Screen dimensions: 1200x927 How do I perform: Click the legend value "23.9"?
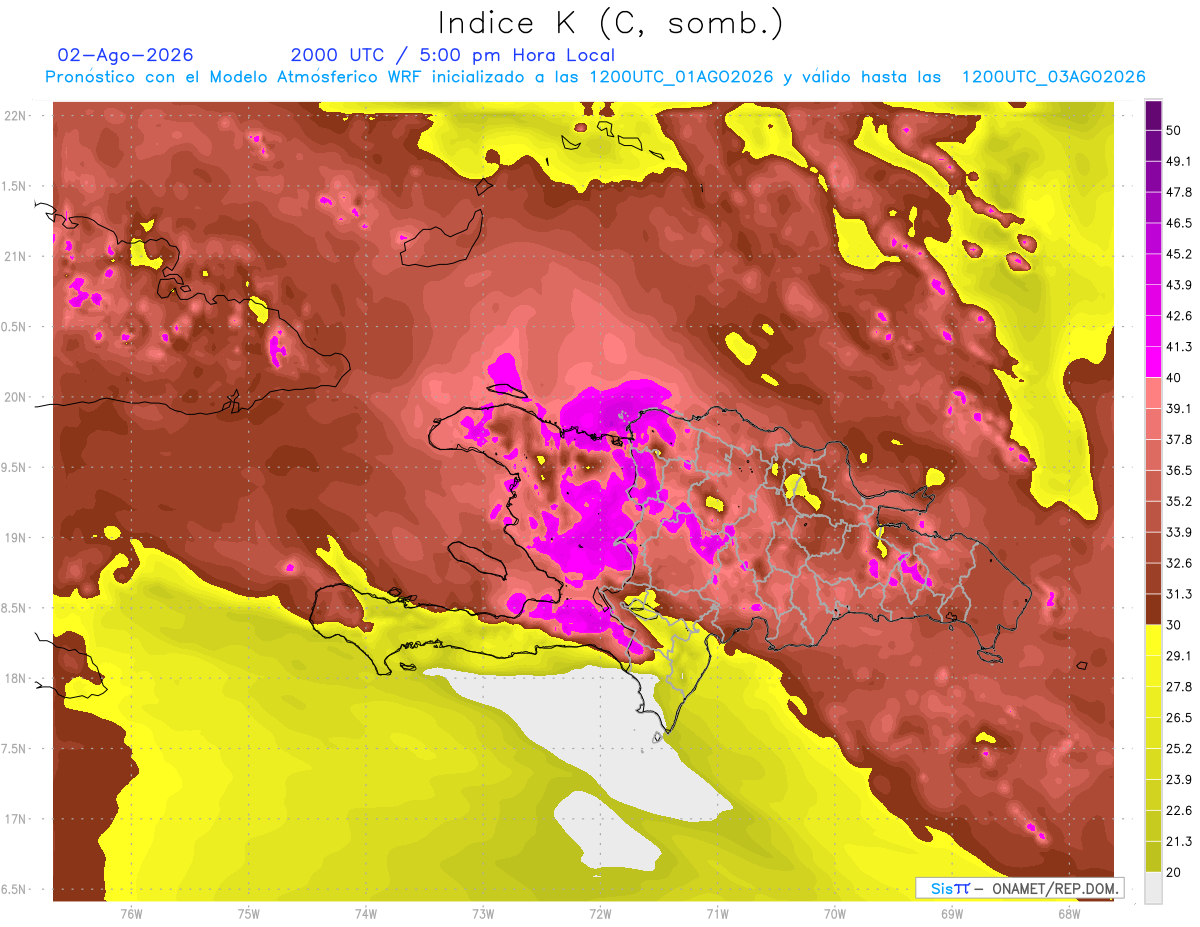[x=1179, y=779]
